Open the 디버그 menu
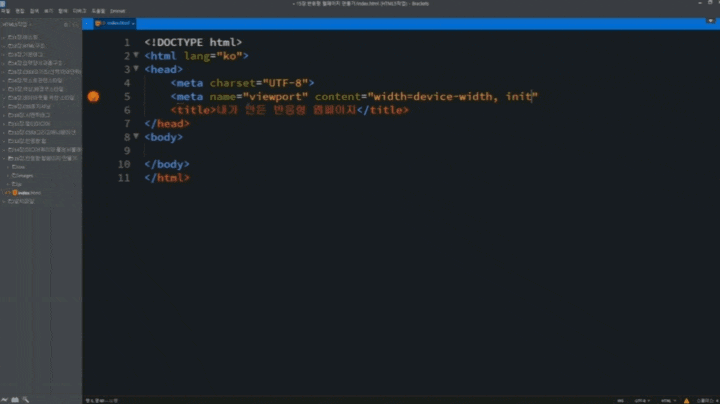 coord(79,11)
